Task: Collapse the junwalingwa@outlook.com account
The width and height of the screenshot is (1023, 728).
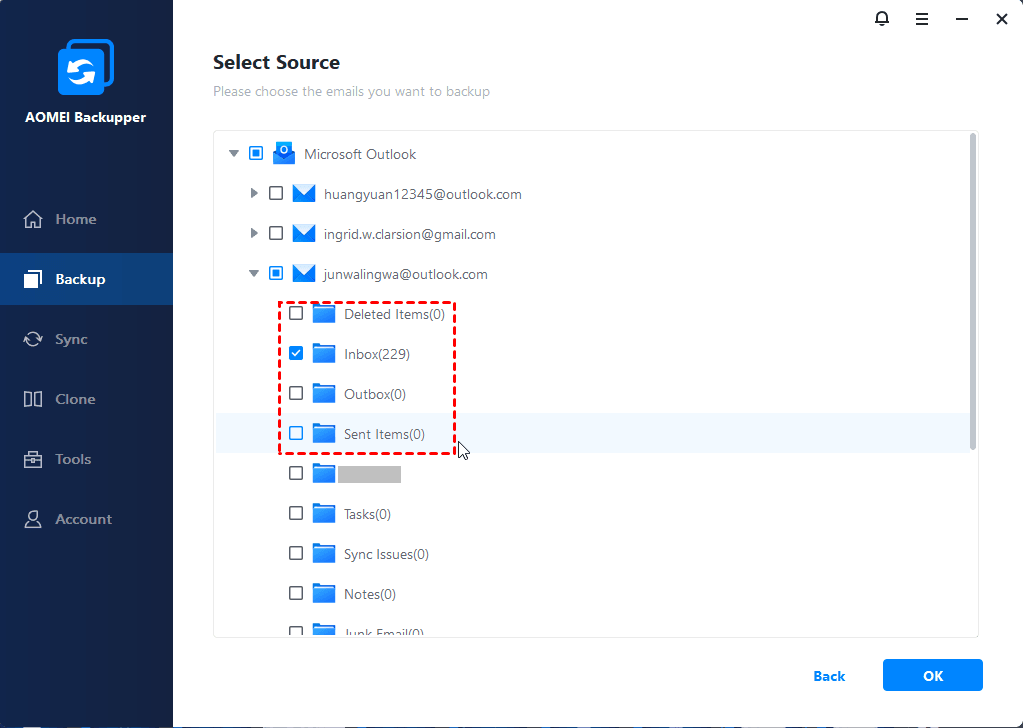Action: coord(254,273)
